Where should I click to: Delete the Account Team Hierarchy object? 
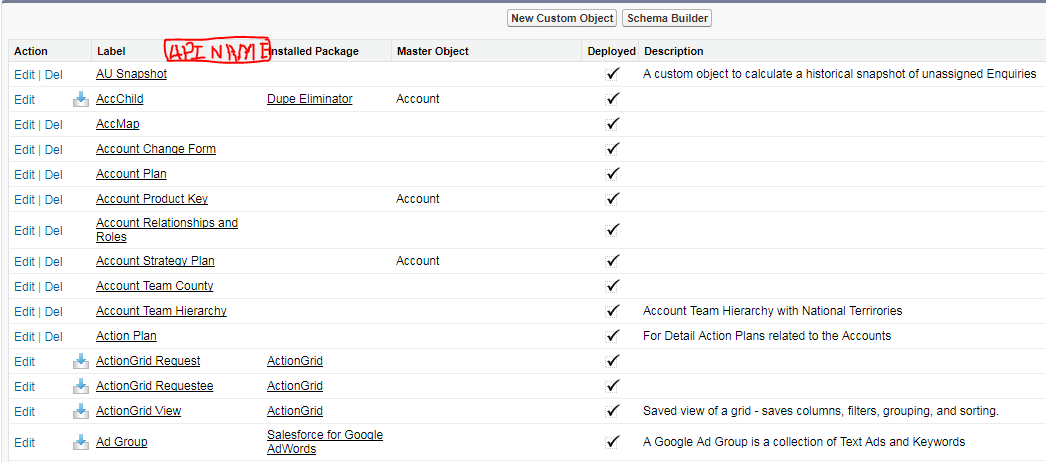53,311
